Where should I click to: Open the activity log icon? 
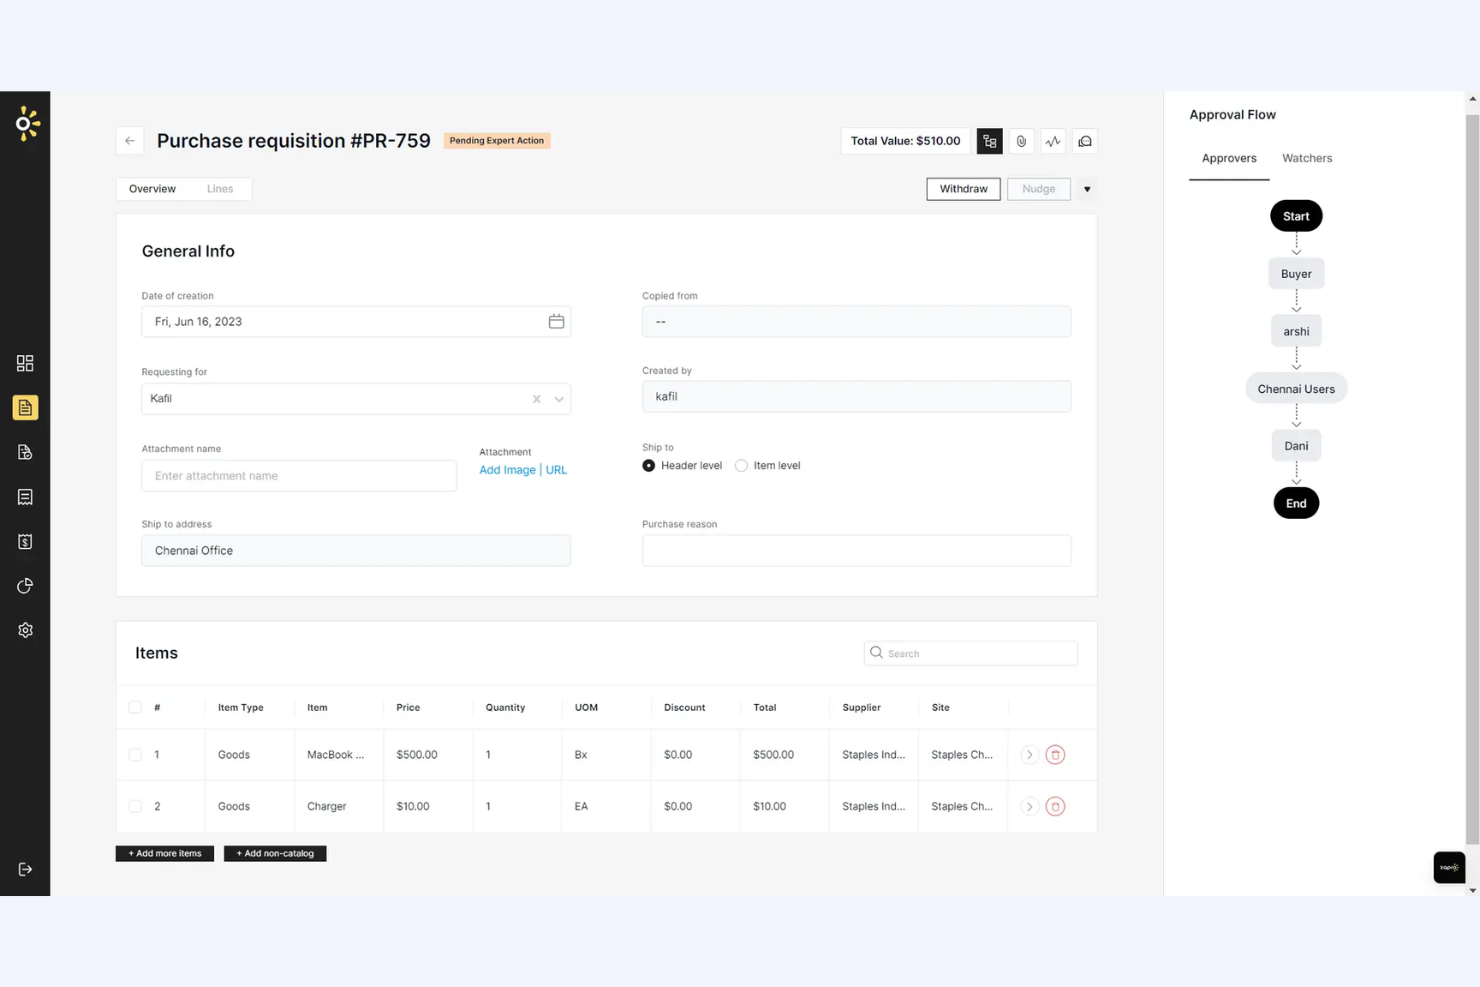(x=1053, y=141)
